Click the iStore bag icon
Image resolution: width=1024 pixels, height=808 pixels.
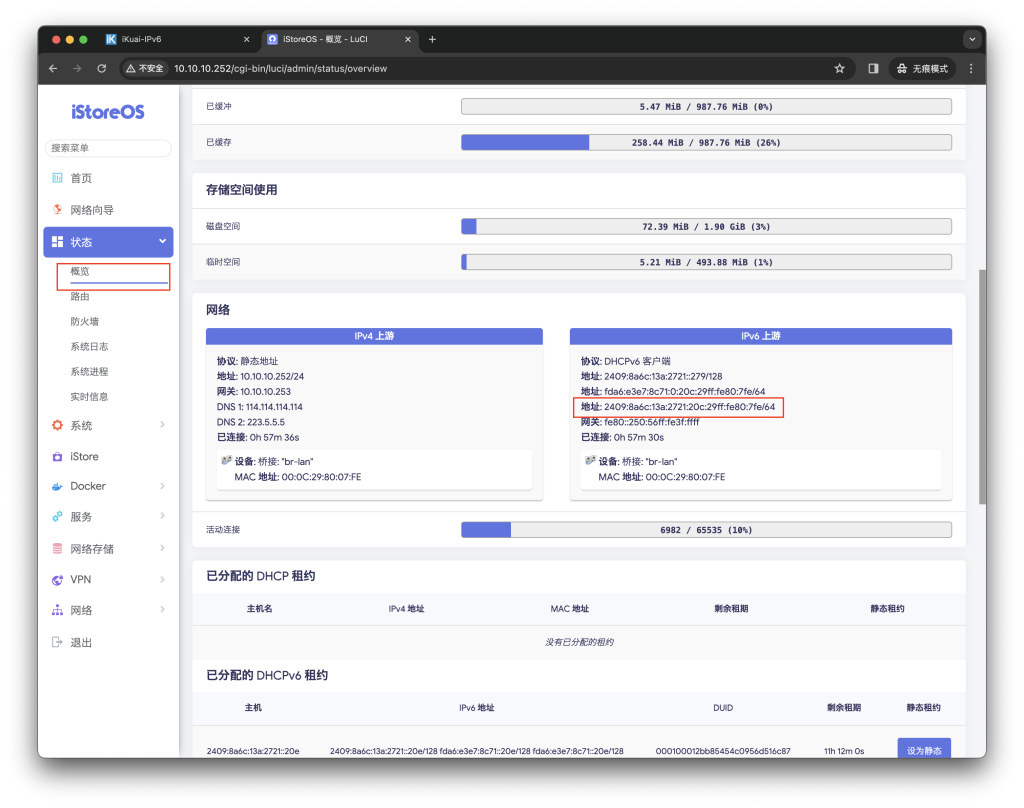tap(57, 457)
